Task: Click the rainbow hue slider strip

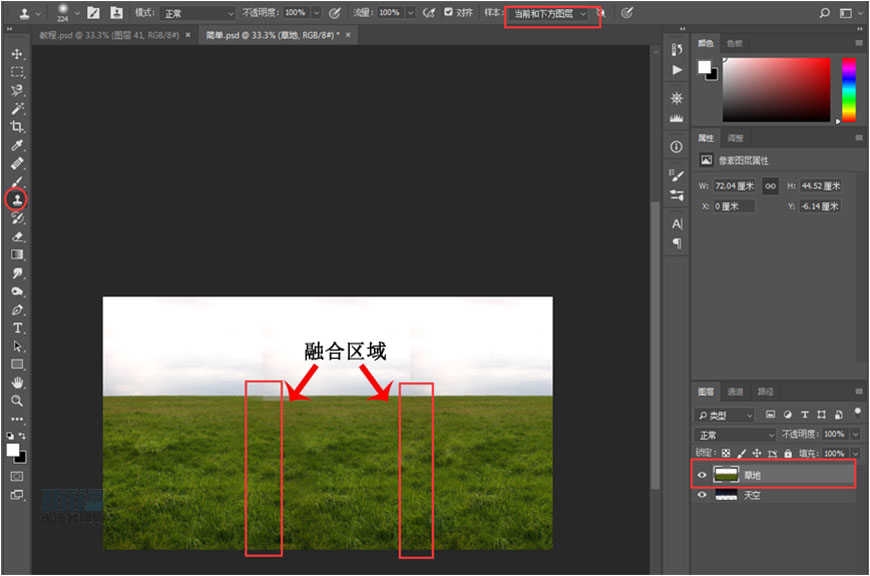Action: point(849,90)
